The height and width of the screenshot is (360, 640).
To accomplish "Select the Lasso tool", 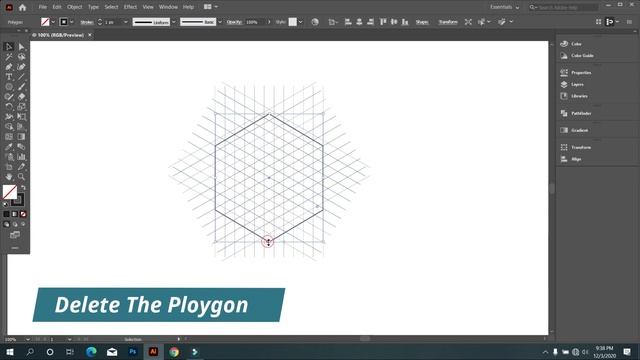I will coord(21,57).
